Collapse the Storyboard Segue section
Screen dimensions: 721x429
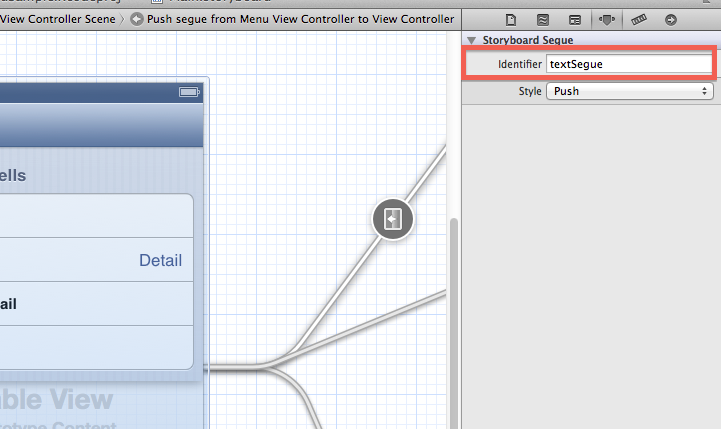pyautogui.click(x=471, y=40)
